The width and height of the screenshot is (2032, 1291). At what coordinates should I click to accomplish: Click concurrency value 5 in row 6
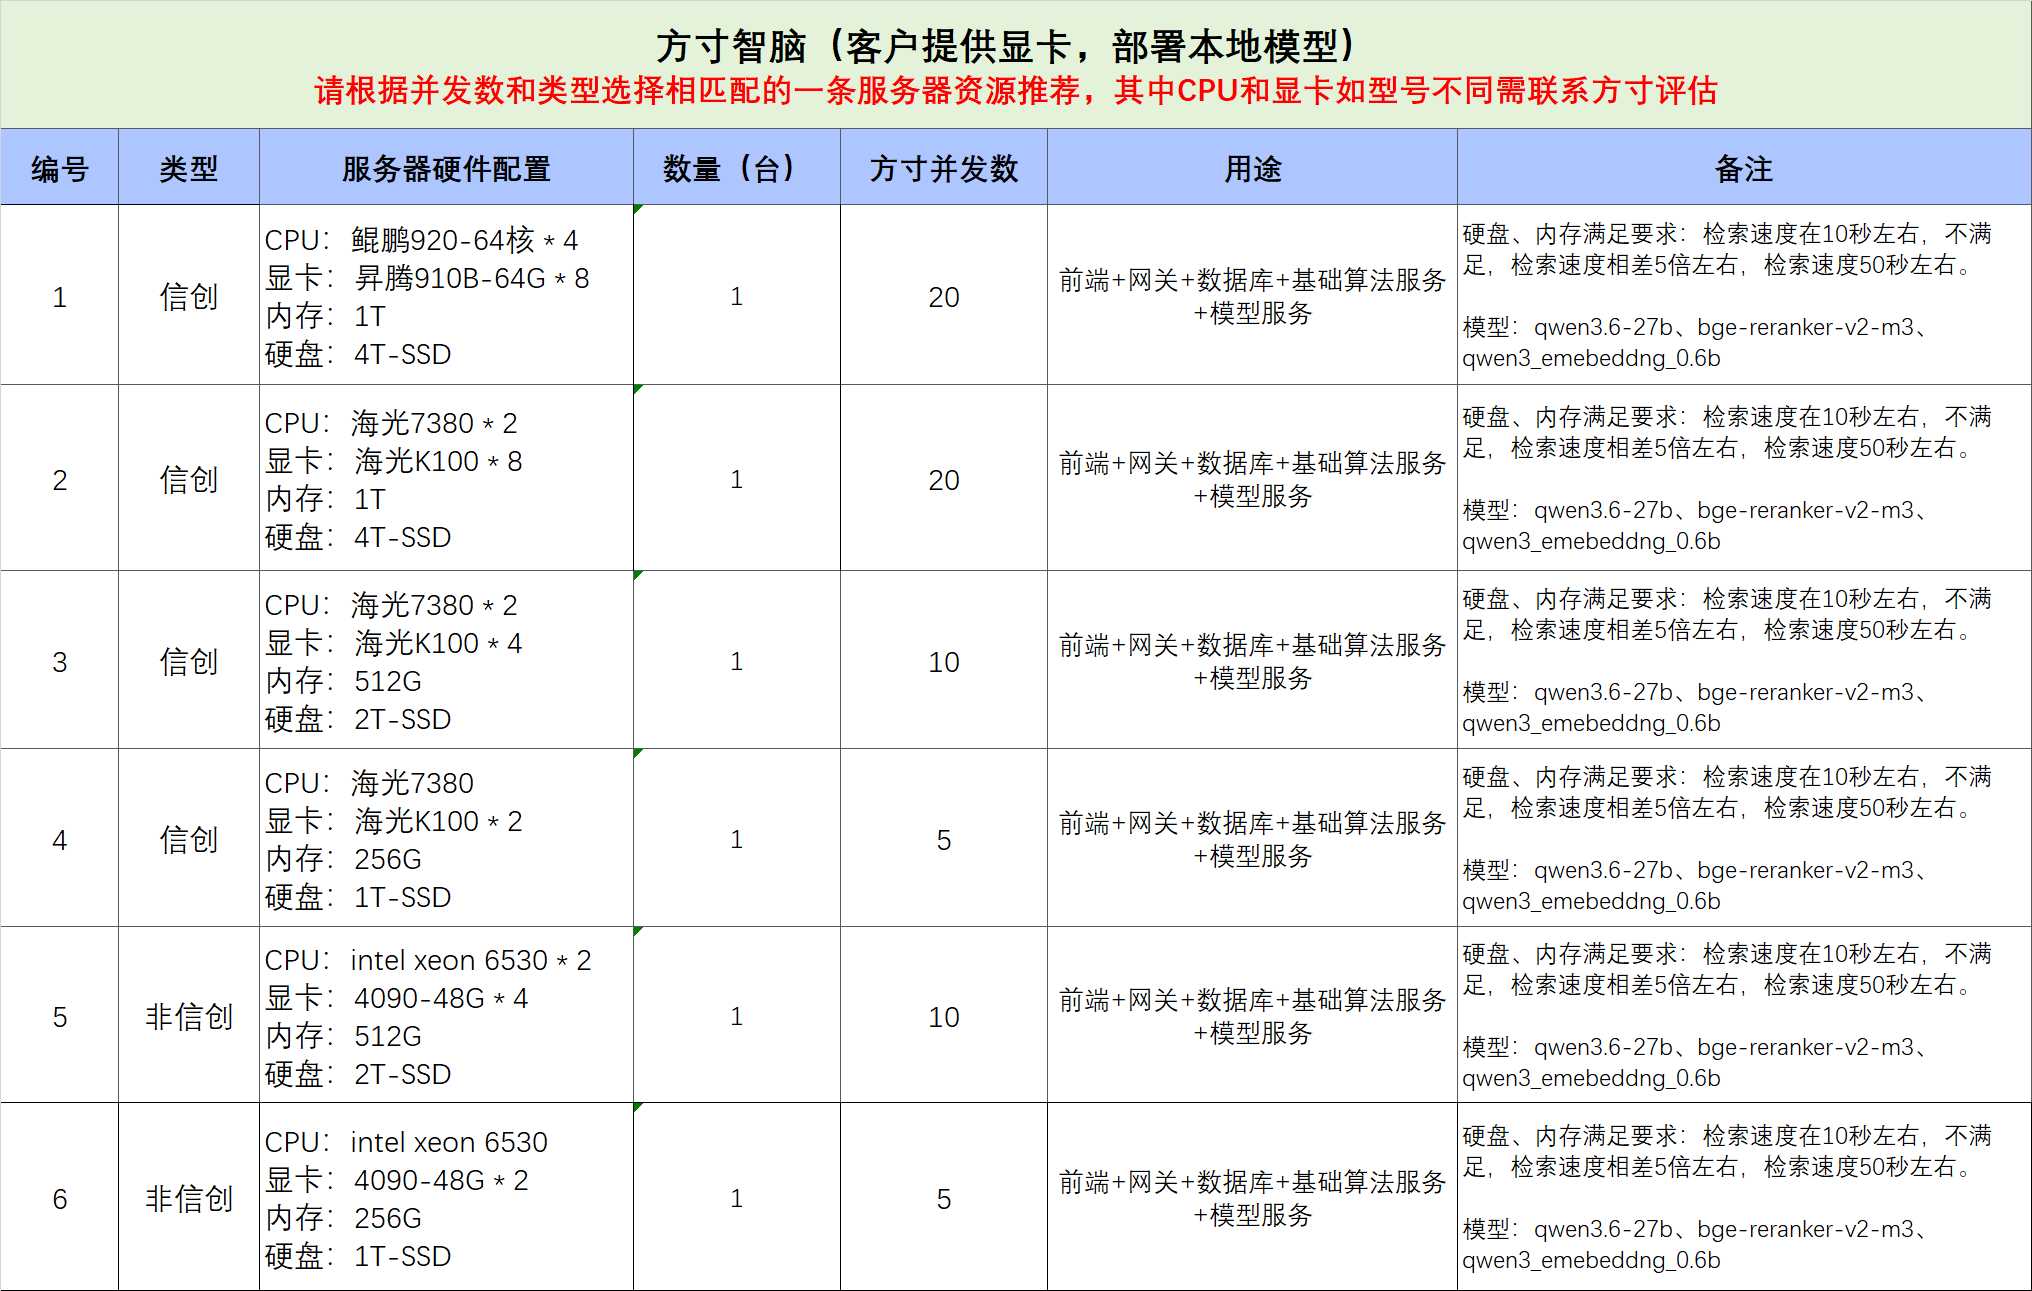tap(944, 1198)
